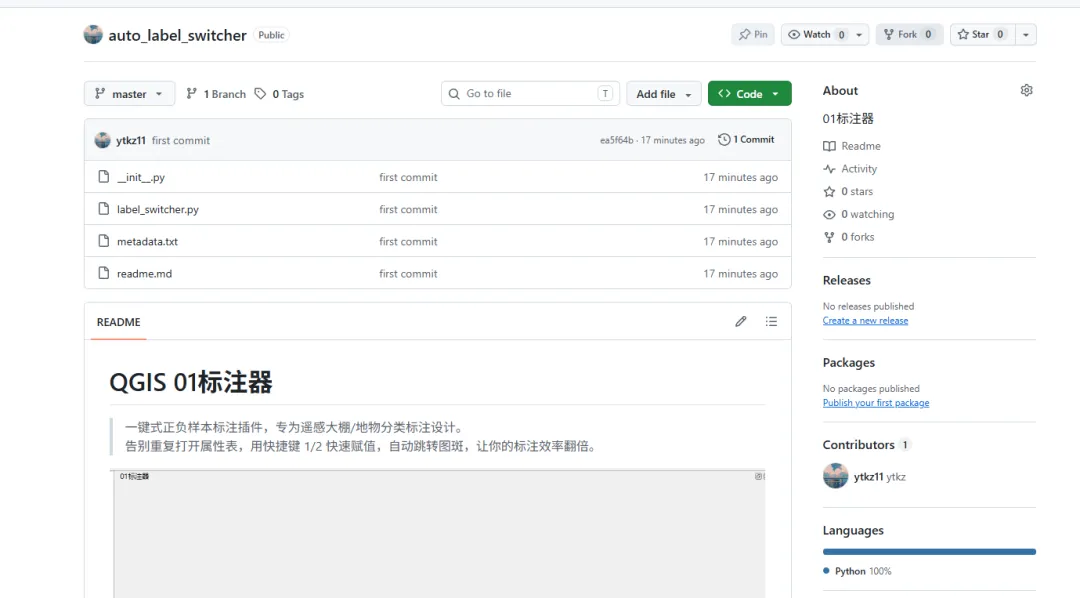Edit the README with the pencil icon
The height and width of the screenshot is (598, 1080).
pyautogui.click(x=740, y=321)
